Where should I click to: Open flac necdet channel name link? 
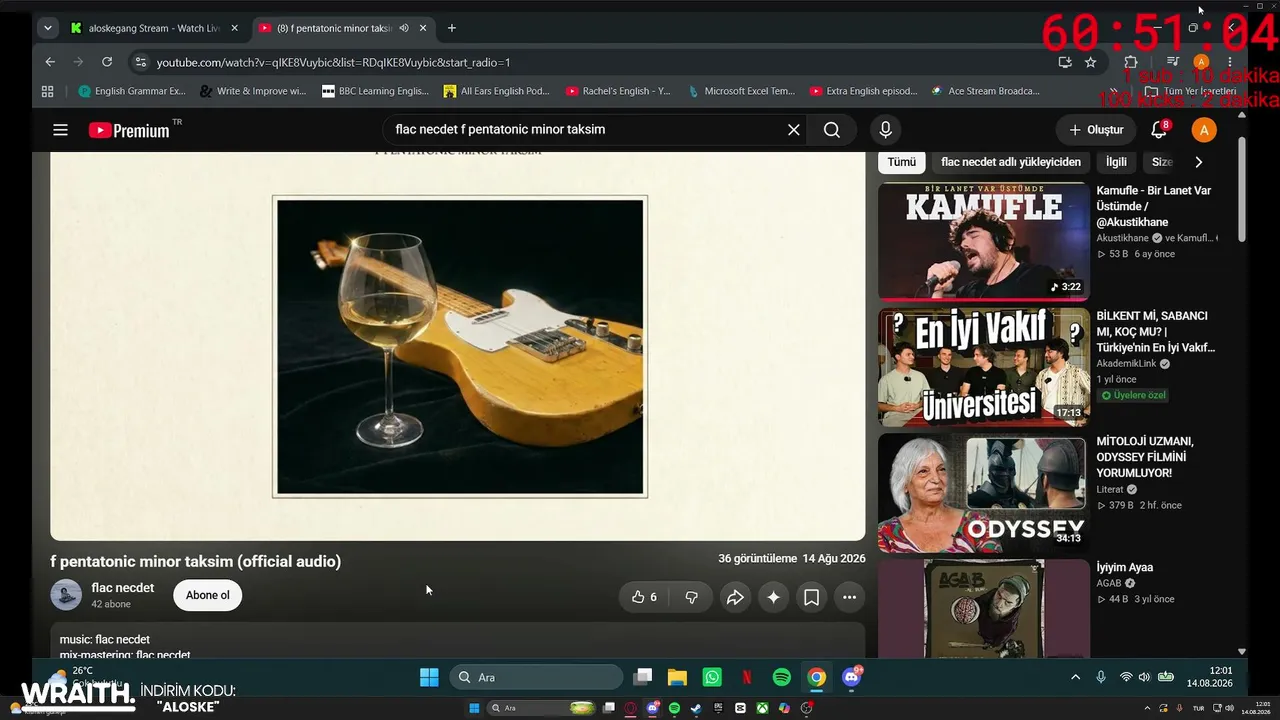(x=123, y=588)
